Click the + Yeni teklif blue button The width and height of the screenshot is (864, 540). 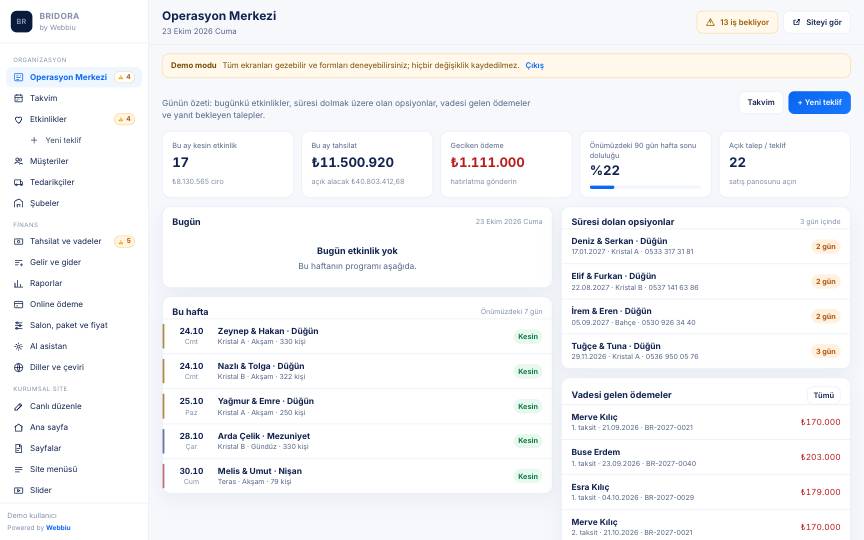[x=819, y=102]
